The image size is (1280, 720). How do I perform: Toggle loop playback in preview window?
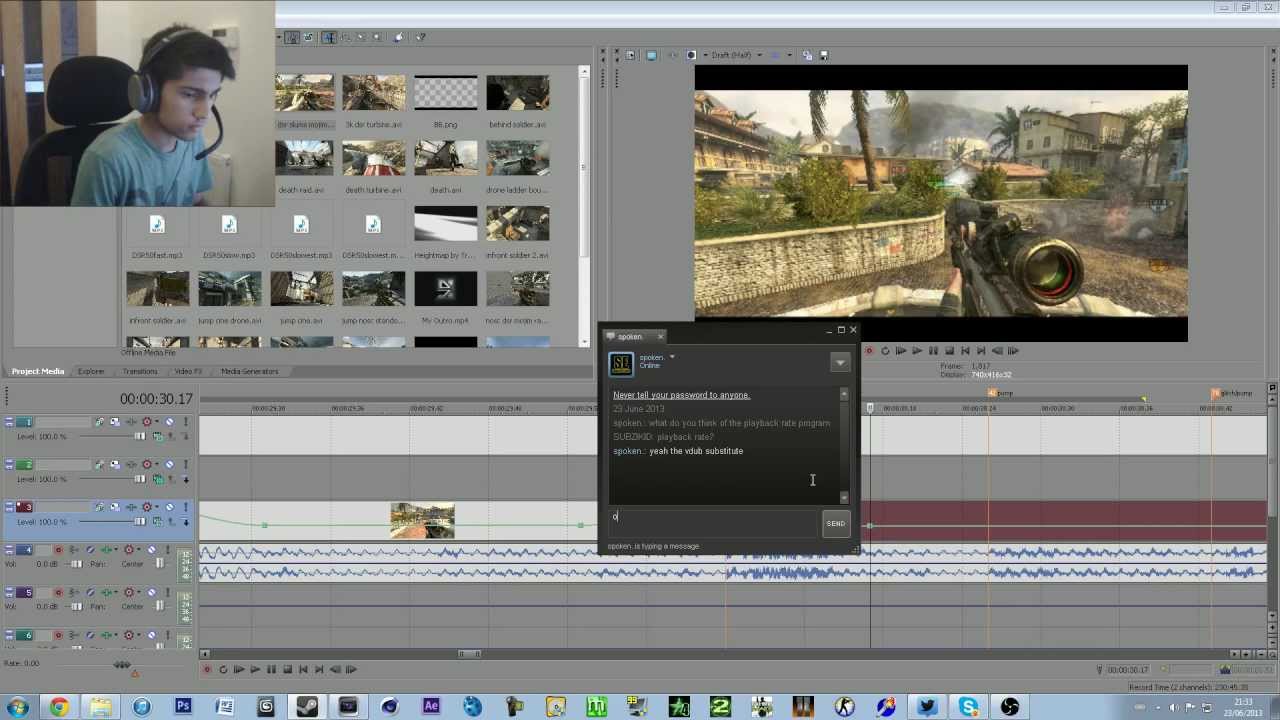(885, 351)
